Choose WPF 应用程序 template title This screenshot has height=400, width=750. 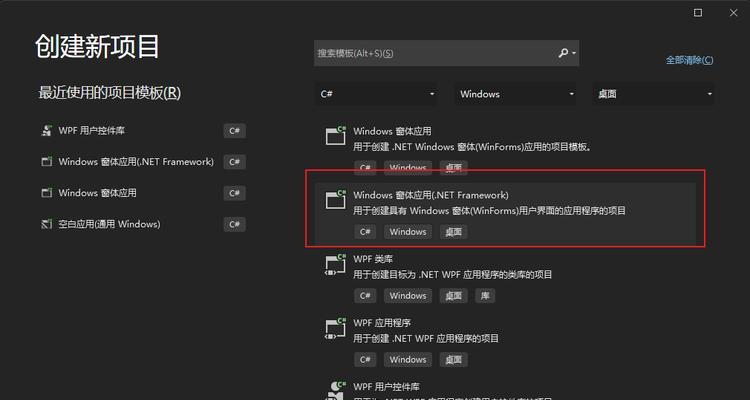tap(382, 323)
